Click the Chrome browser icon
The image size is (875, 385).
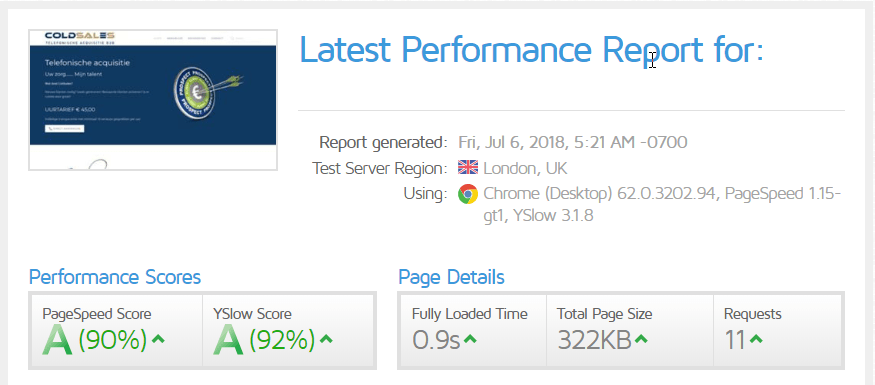point(468,194)
